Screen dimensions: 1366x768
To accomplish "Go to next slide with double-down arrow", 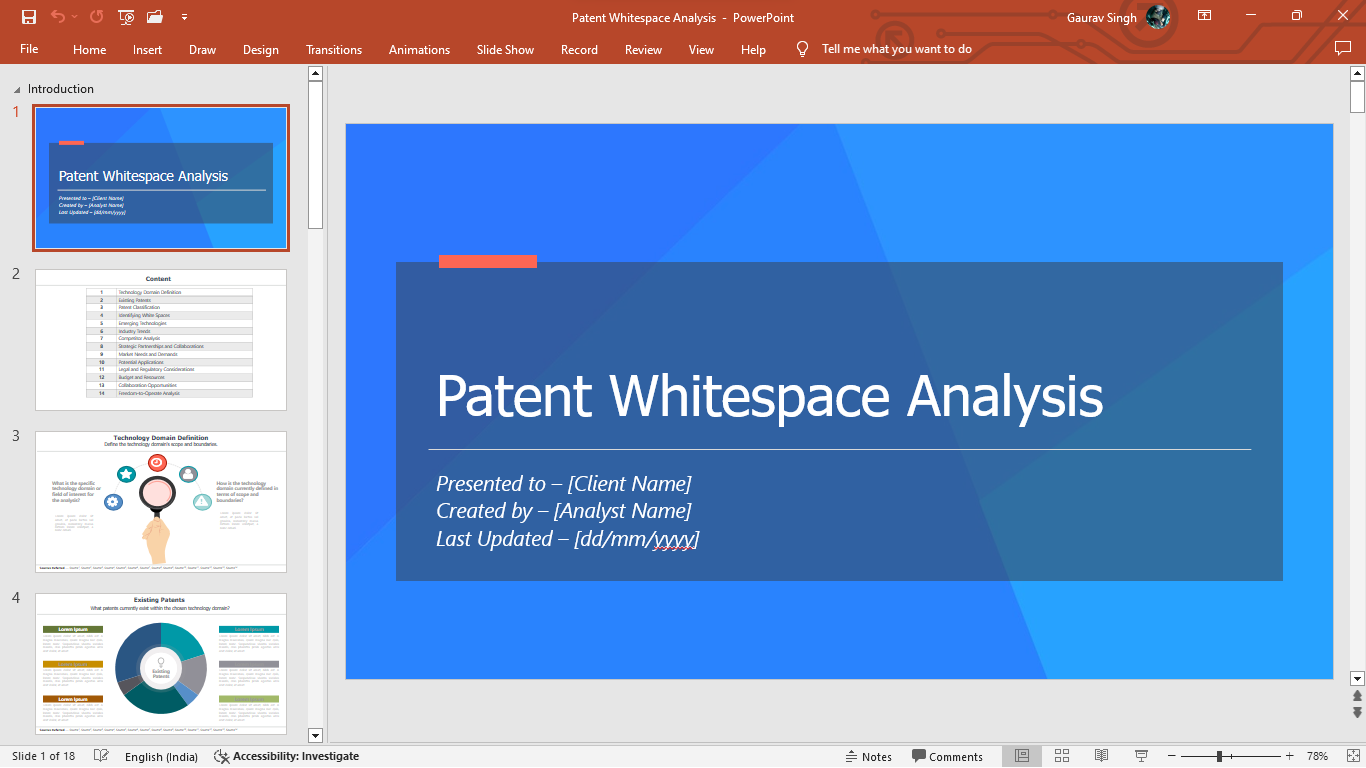I will coord(1357,712).
